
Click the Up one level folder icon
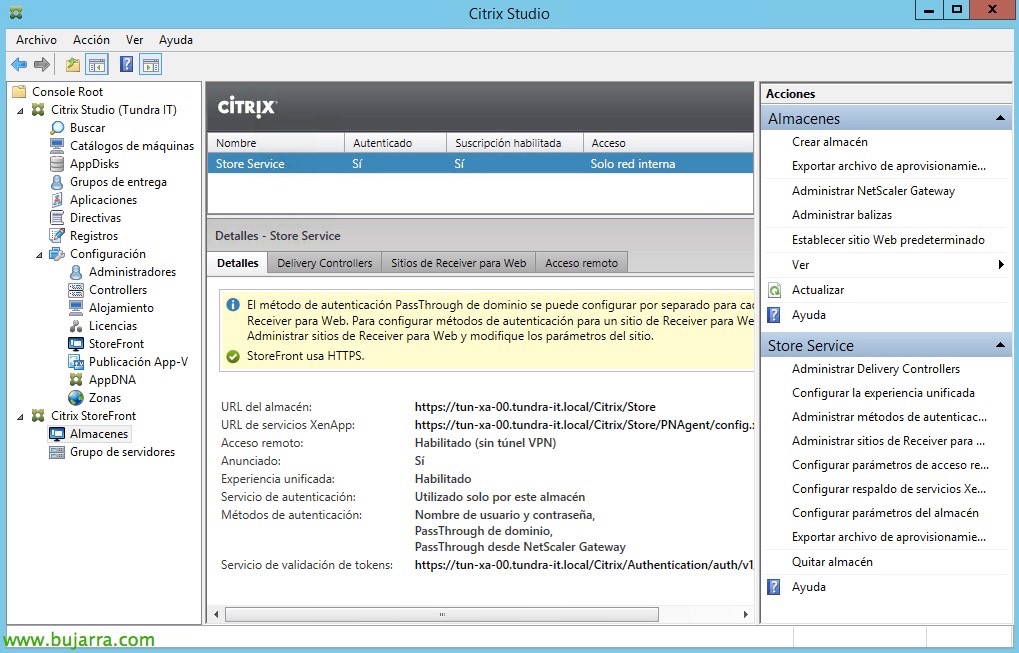pos(73,64)
